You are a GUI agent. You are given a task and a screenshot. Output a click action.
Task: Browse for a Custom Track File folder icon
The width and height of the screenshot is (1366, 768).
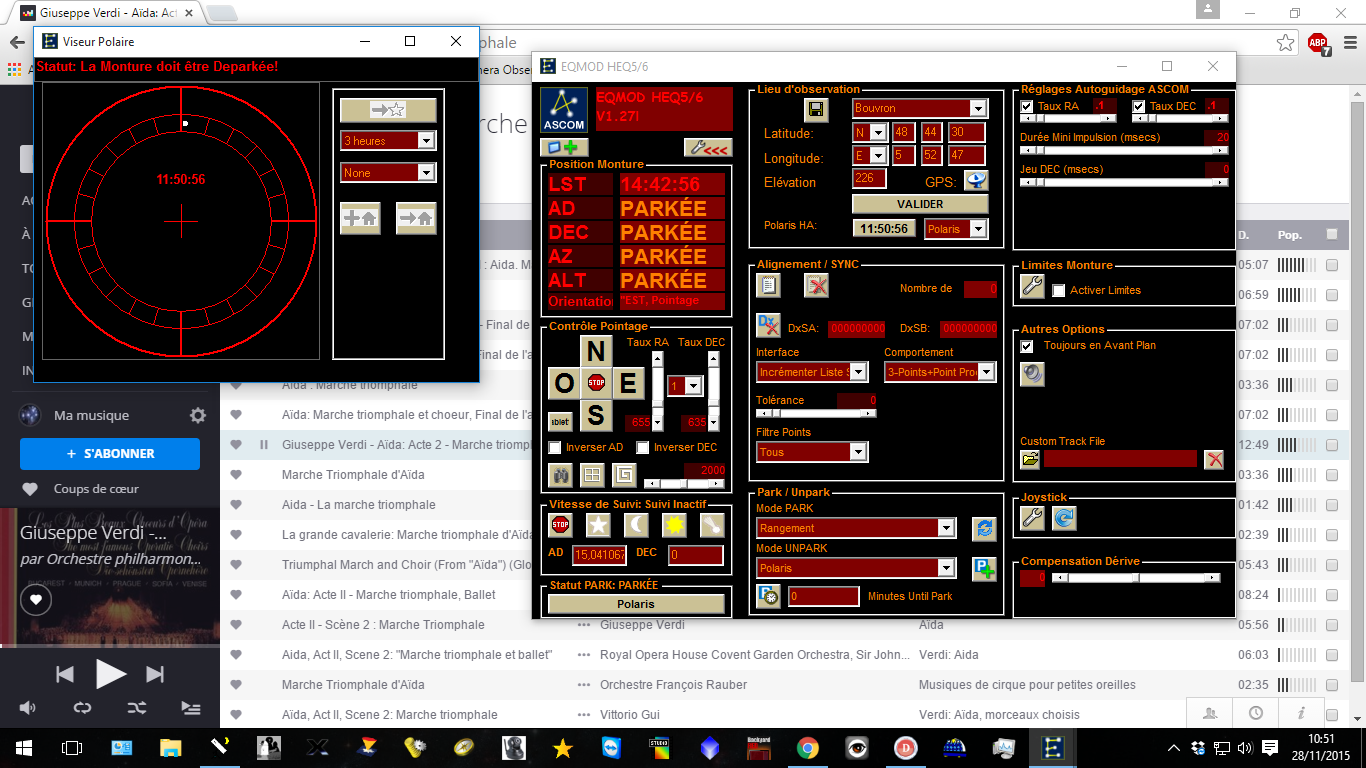1030,459
